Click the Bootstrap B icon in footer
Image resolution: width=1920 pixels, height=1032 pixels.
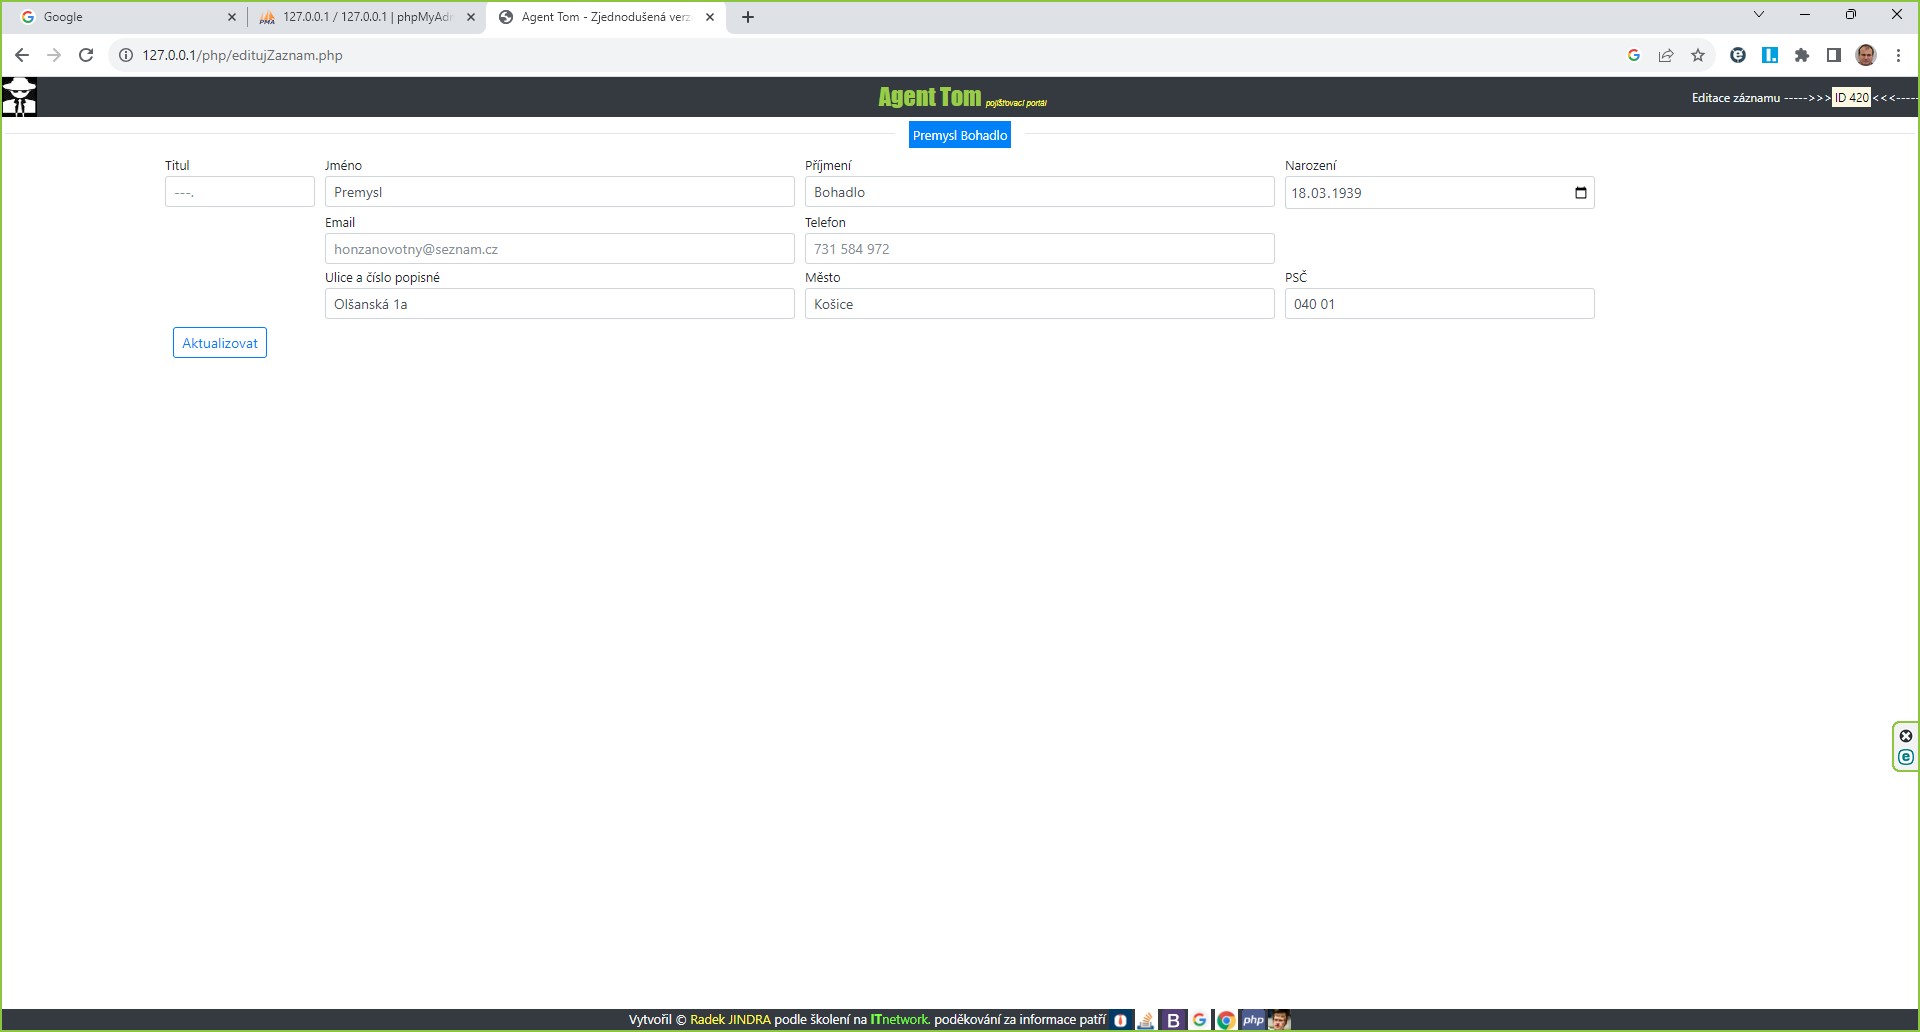[1173, 1020]
